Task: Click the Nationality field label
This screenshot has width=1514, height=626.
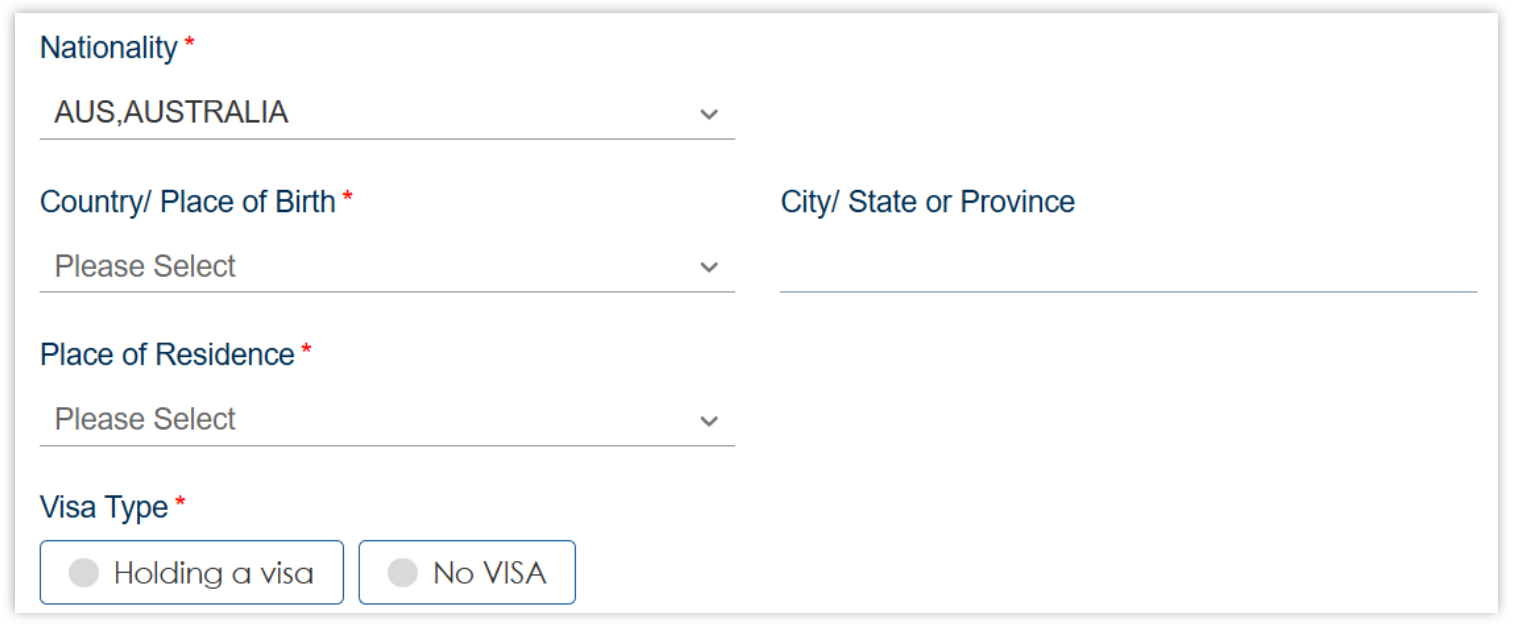Action: pyautogui.click(x=108, y=48)
